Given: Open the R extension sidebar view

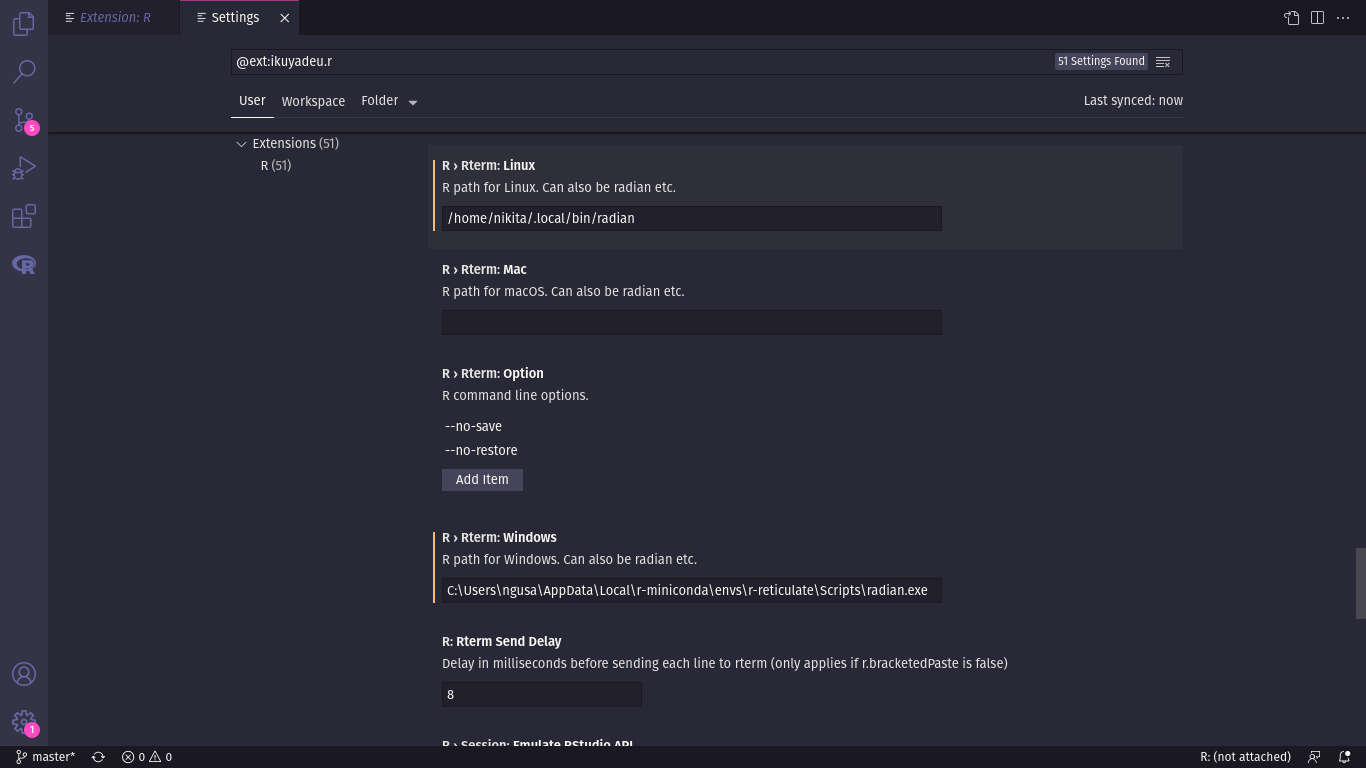Looking at the screenshot, I should click(x=23, y=265).
